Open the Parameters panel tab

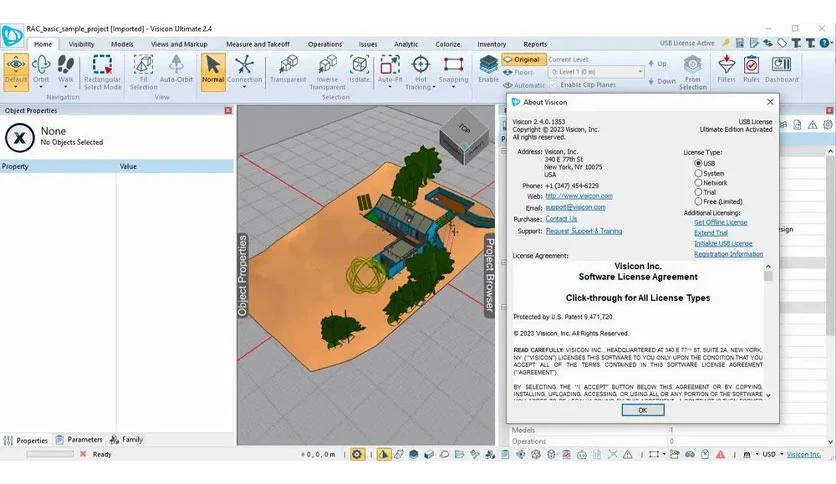tap(79, 440)
